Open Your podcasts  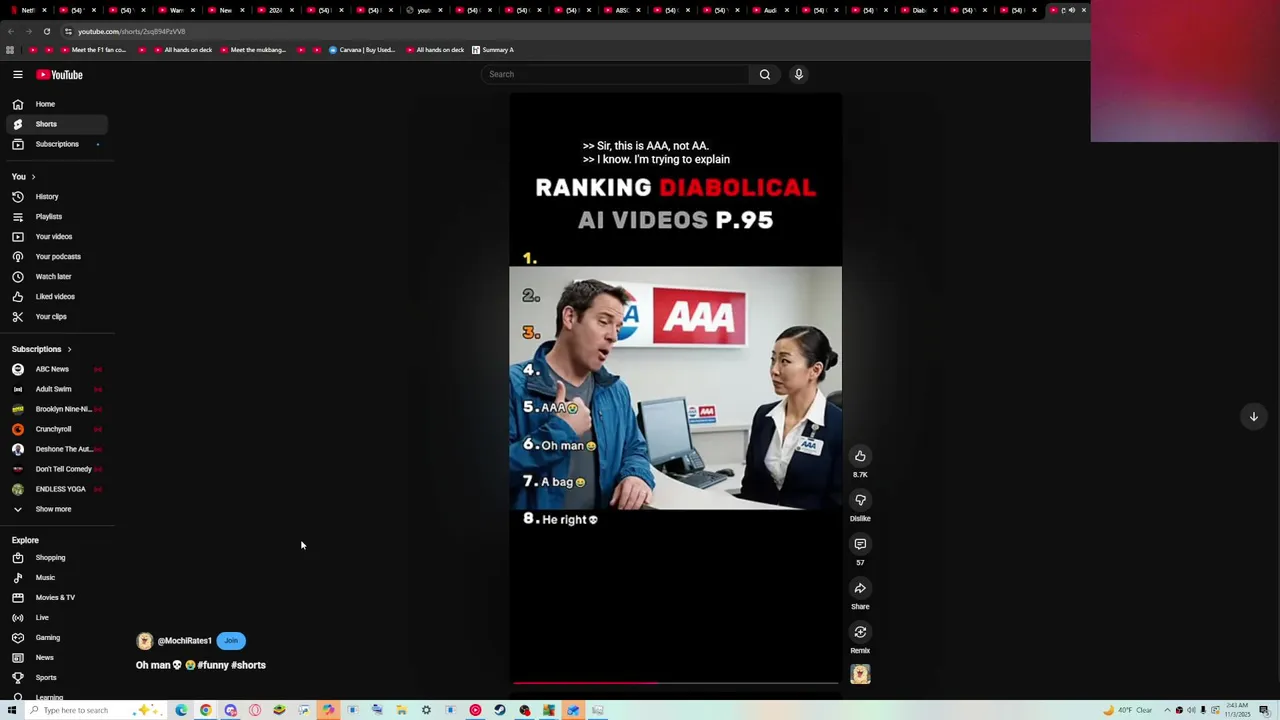[x=57, y=257]
